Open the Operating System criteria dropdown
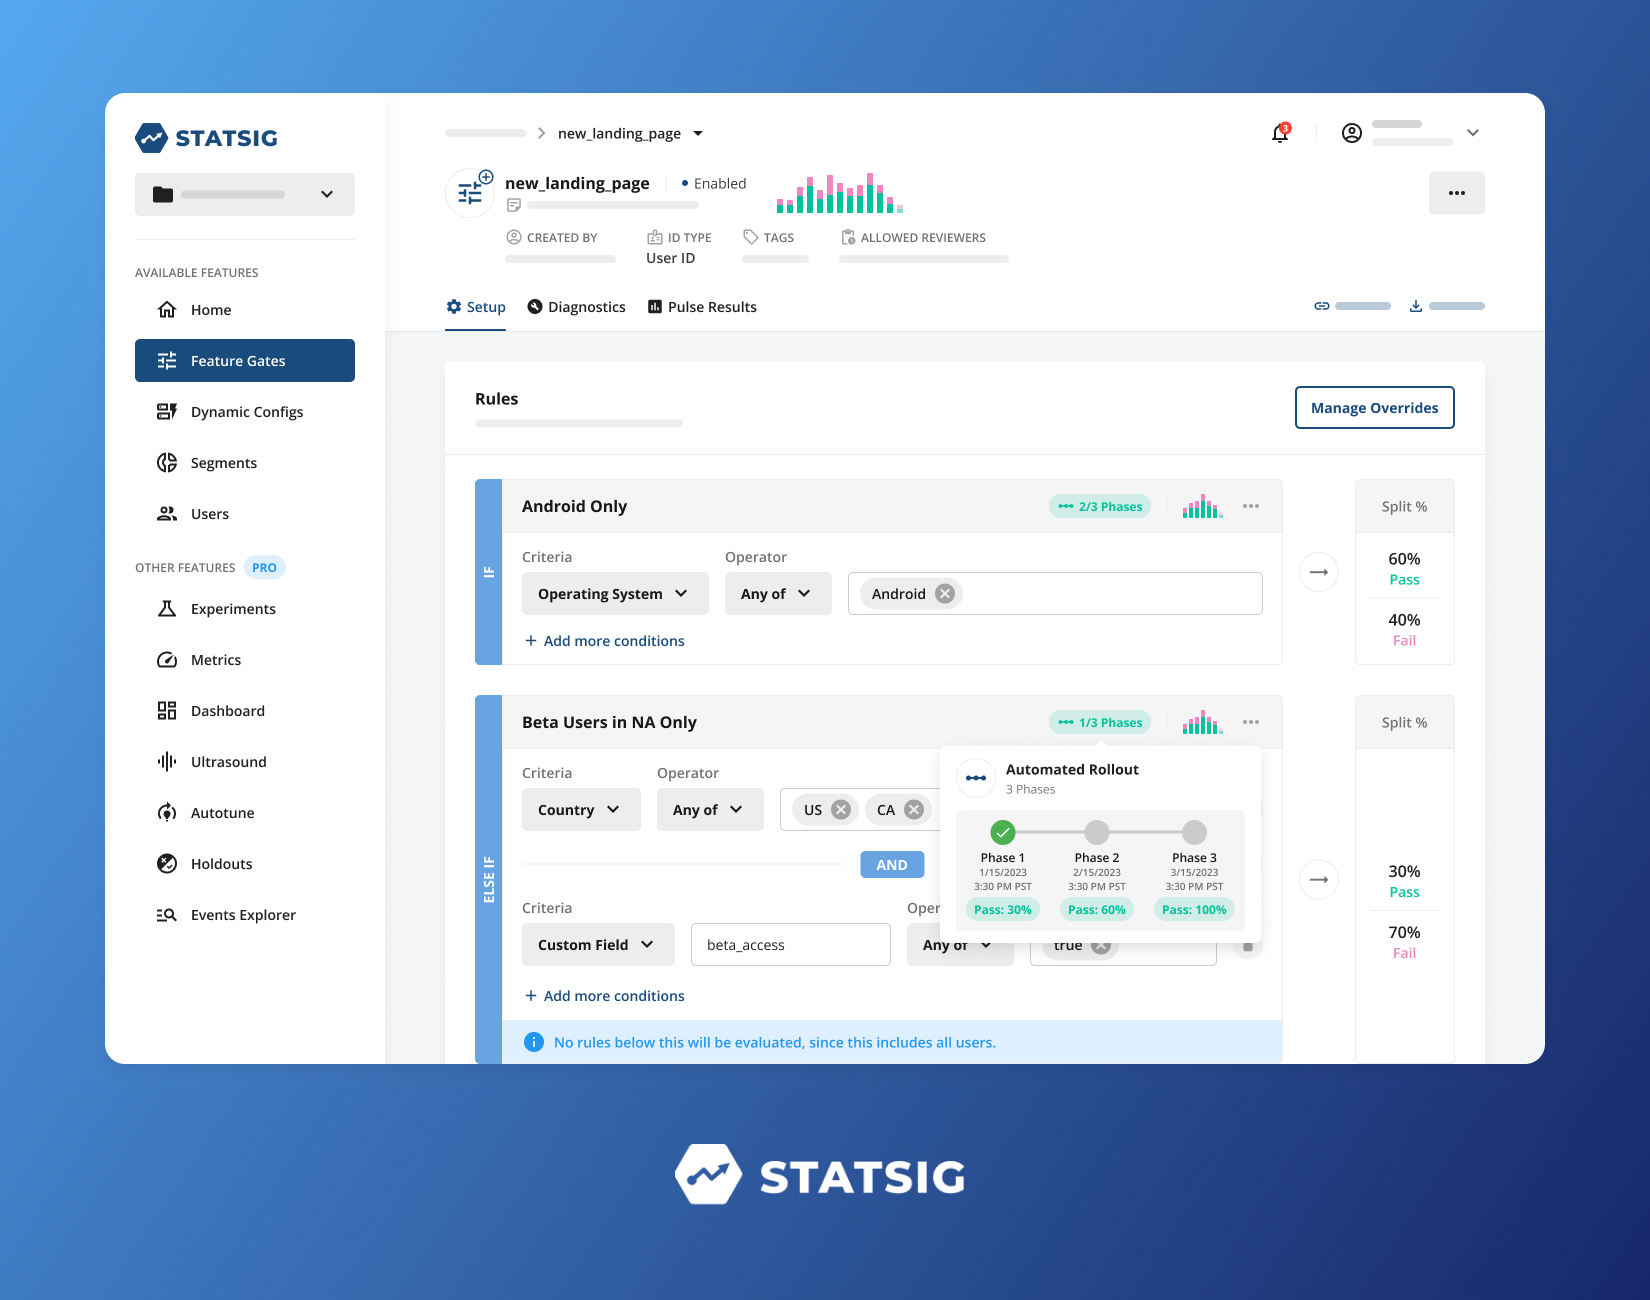The width and height of the screenshot is (1650, 1300). click(x=615, y=594)
